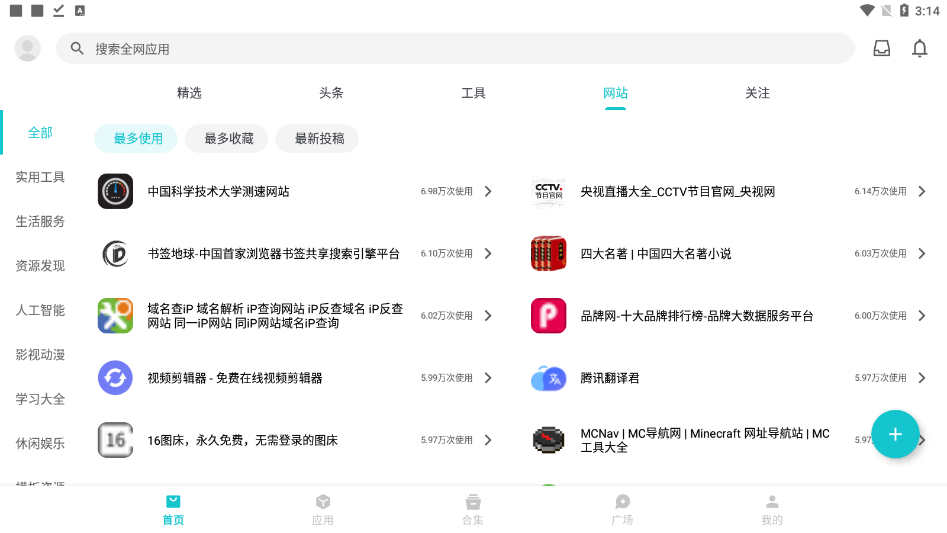The width and height of the screenshot is (947, 533).
Task: Open 四大名著 | 中国四大名著小说 title
Action: tap(656, 254)
